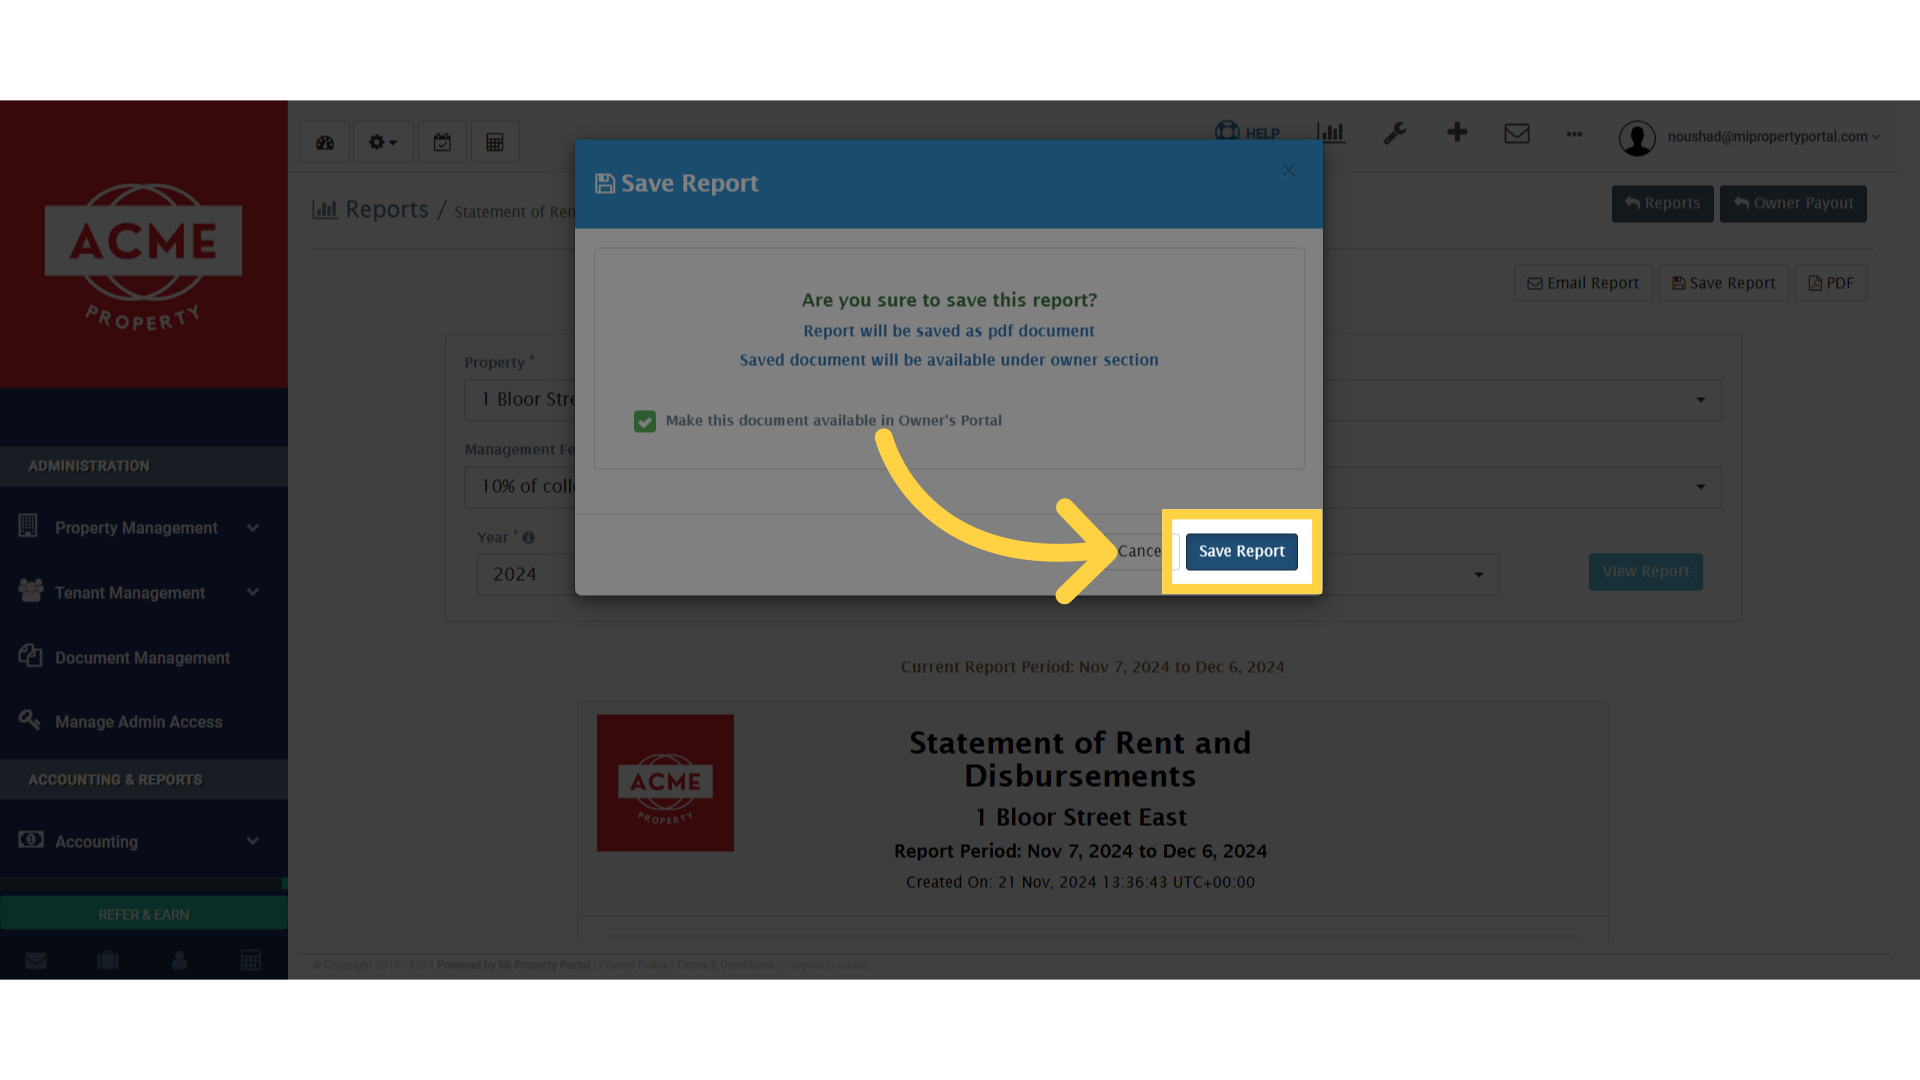Close the Save Report dialog with X
This screenshot has width=1920, height=1080.
pos(1288,171)
